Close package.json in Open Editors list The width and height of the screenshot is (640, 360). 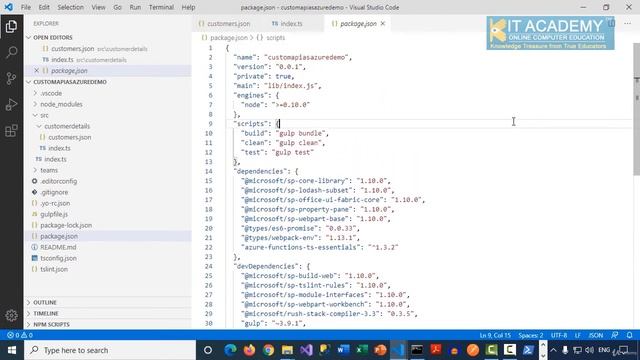click(x=36, y=71)
